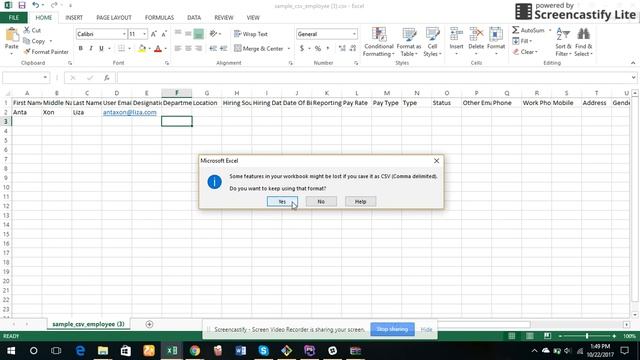Click the Orientation text angle icon

(x=213, y=34)
